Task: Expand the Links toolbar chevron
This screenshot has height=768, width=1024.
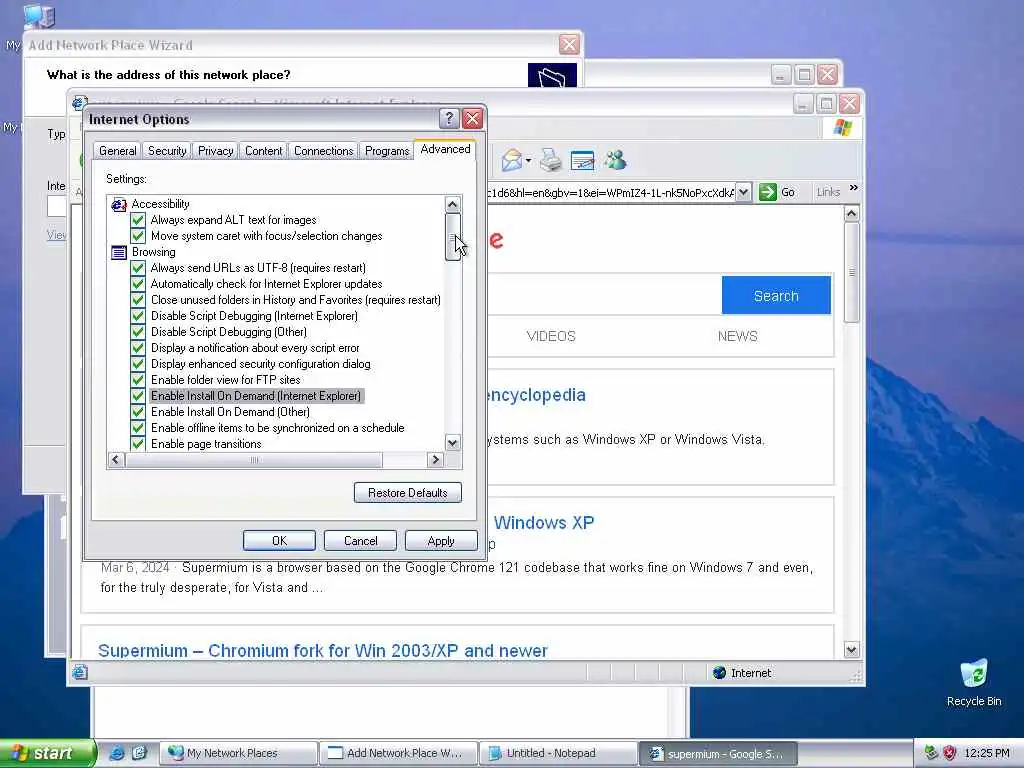Action: (853, 188)
